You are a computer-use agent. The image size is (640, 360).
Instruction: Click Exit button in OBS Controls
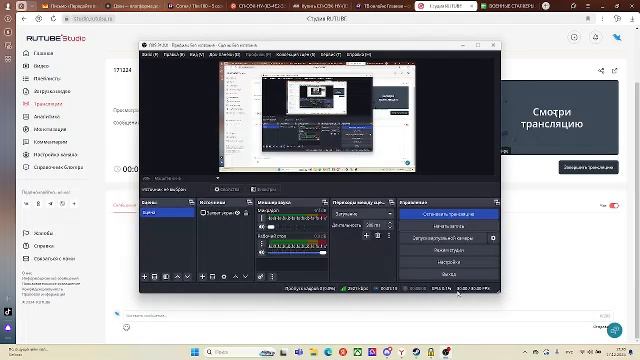[x=449, y=274]
